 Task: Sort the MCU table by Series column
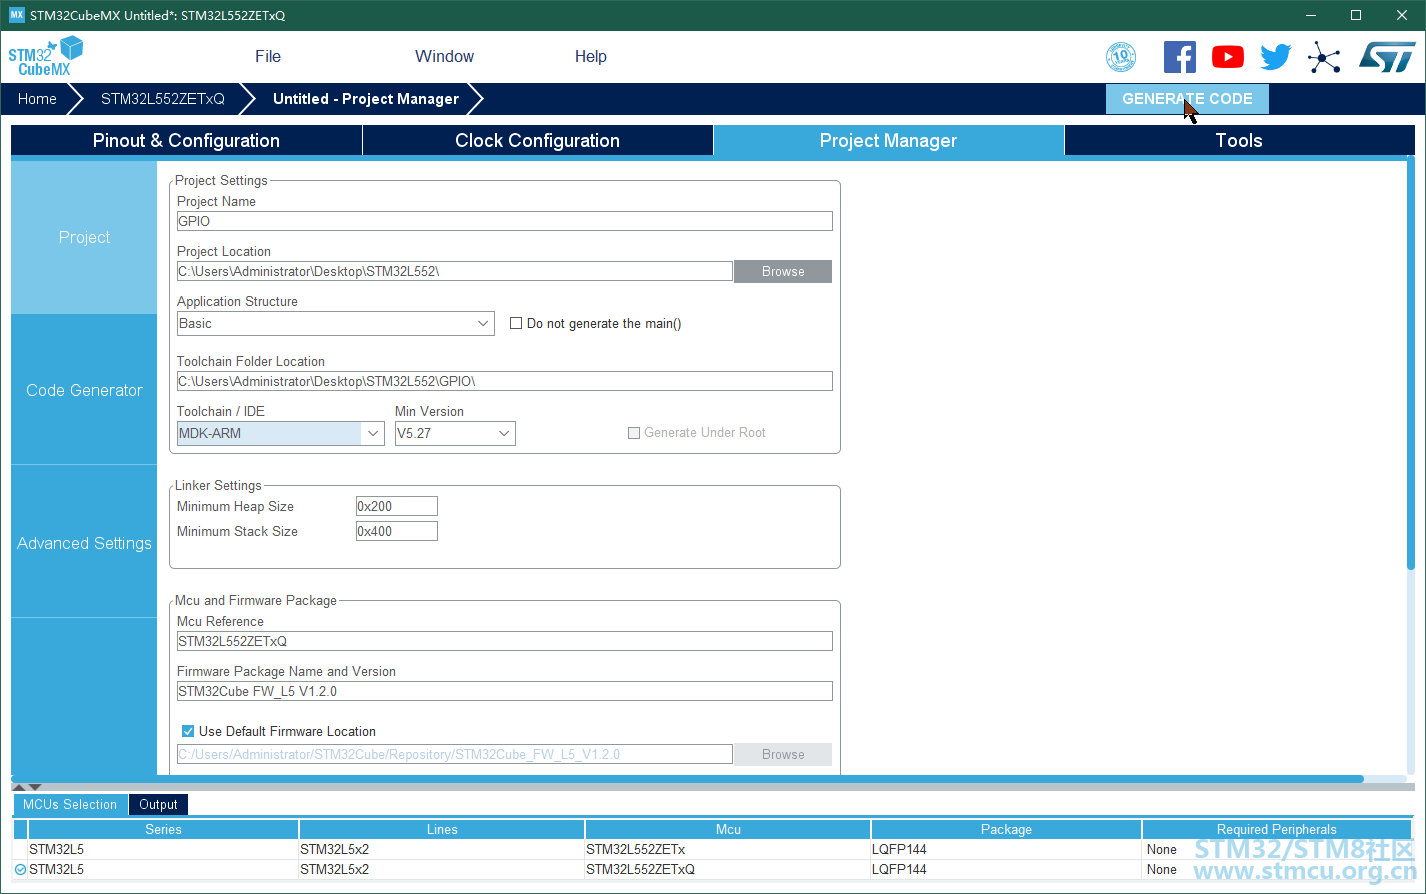tap(163, 830)
